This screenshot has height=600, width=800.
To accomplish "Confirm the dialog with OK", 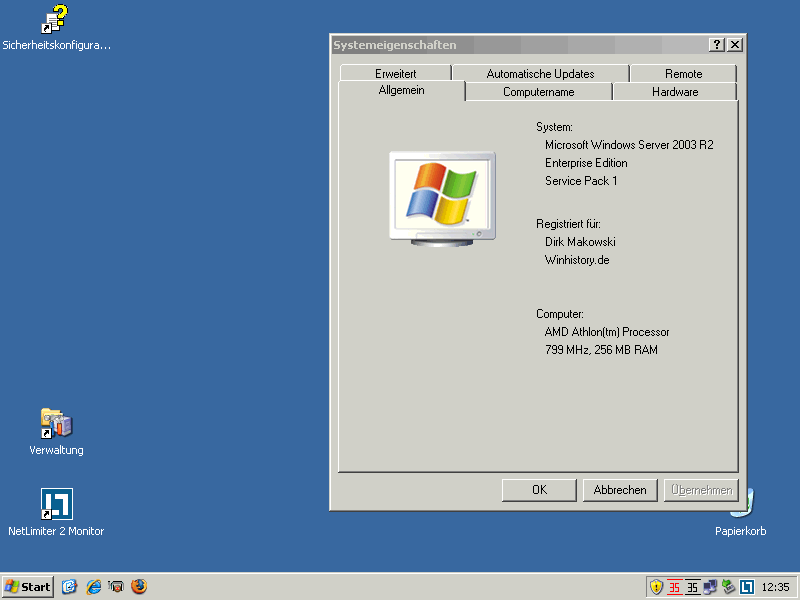I will [539, 490].
